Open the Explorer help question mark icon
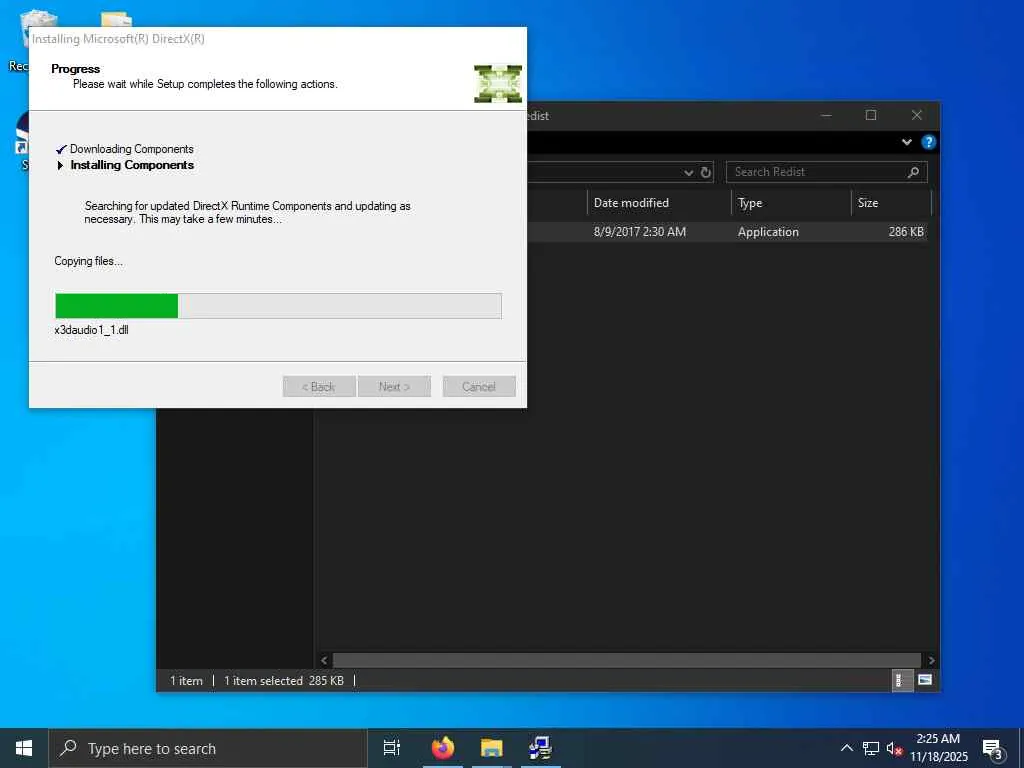This screenshot has height=768, width=1024. click(928, 142)
